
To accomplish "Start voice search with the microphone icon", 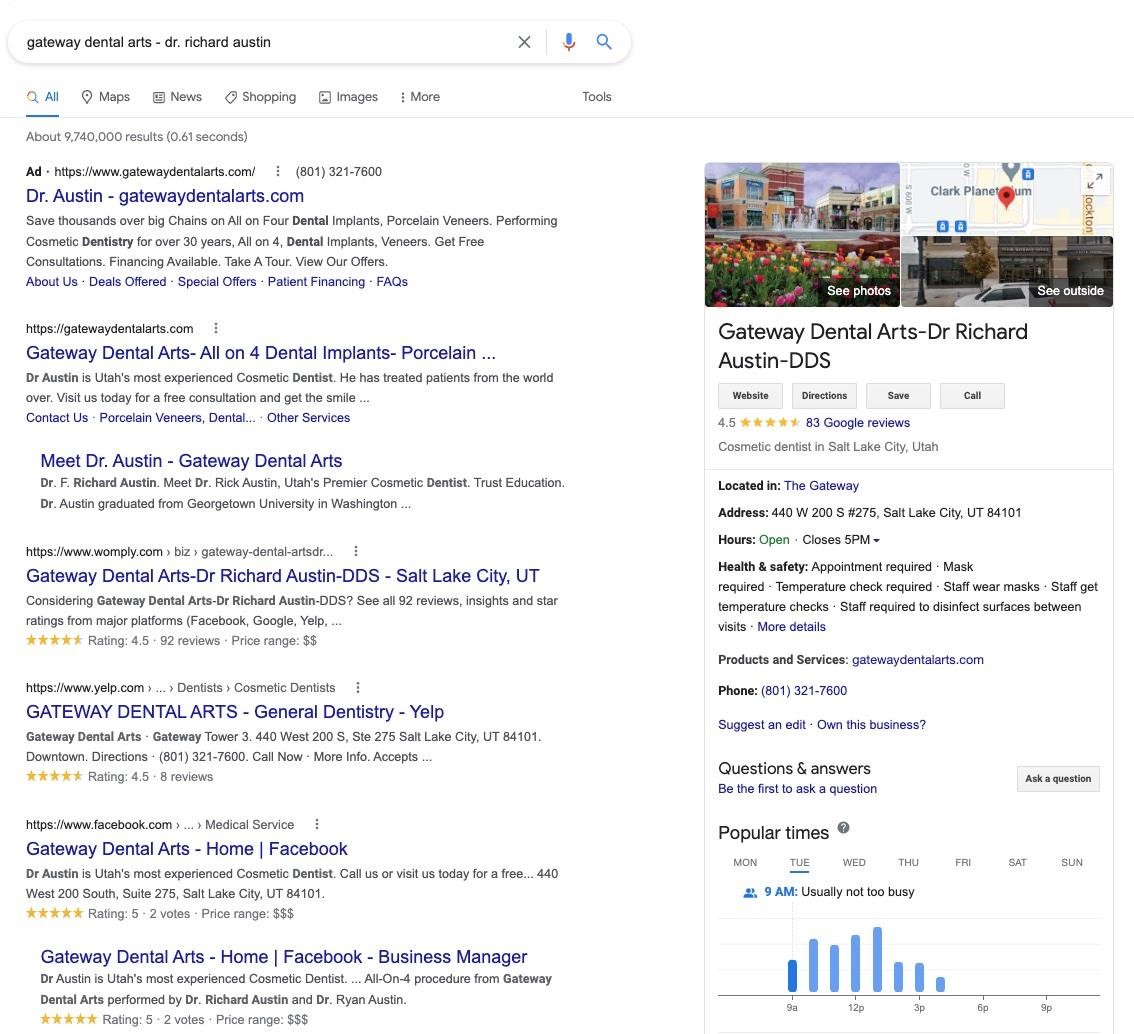I will coord(569,42).
